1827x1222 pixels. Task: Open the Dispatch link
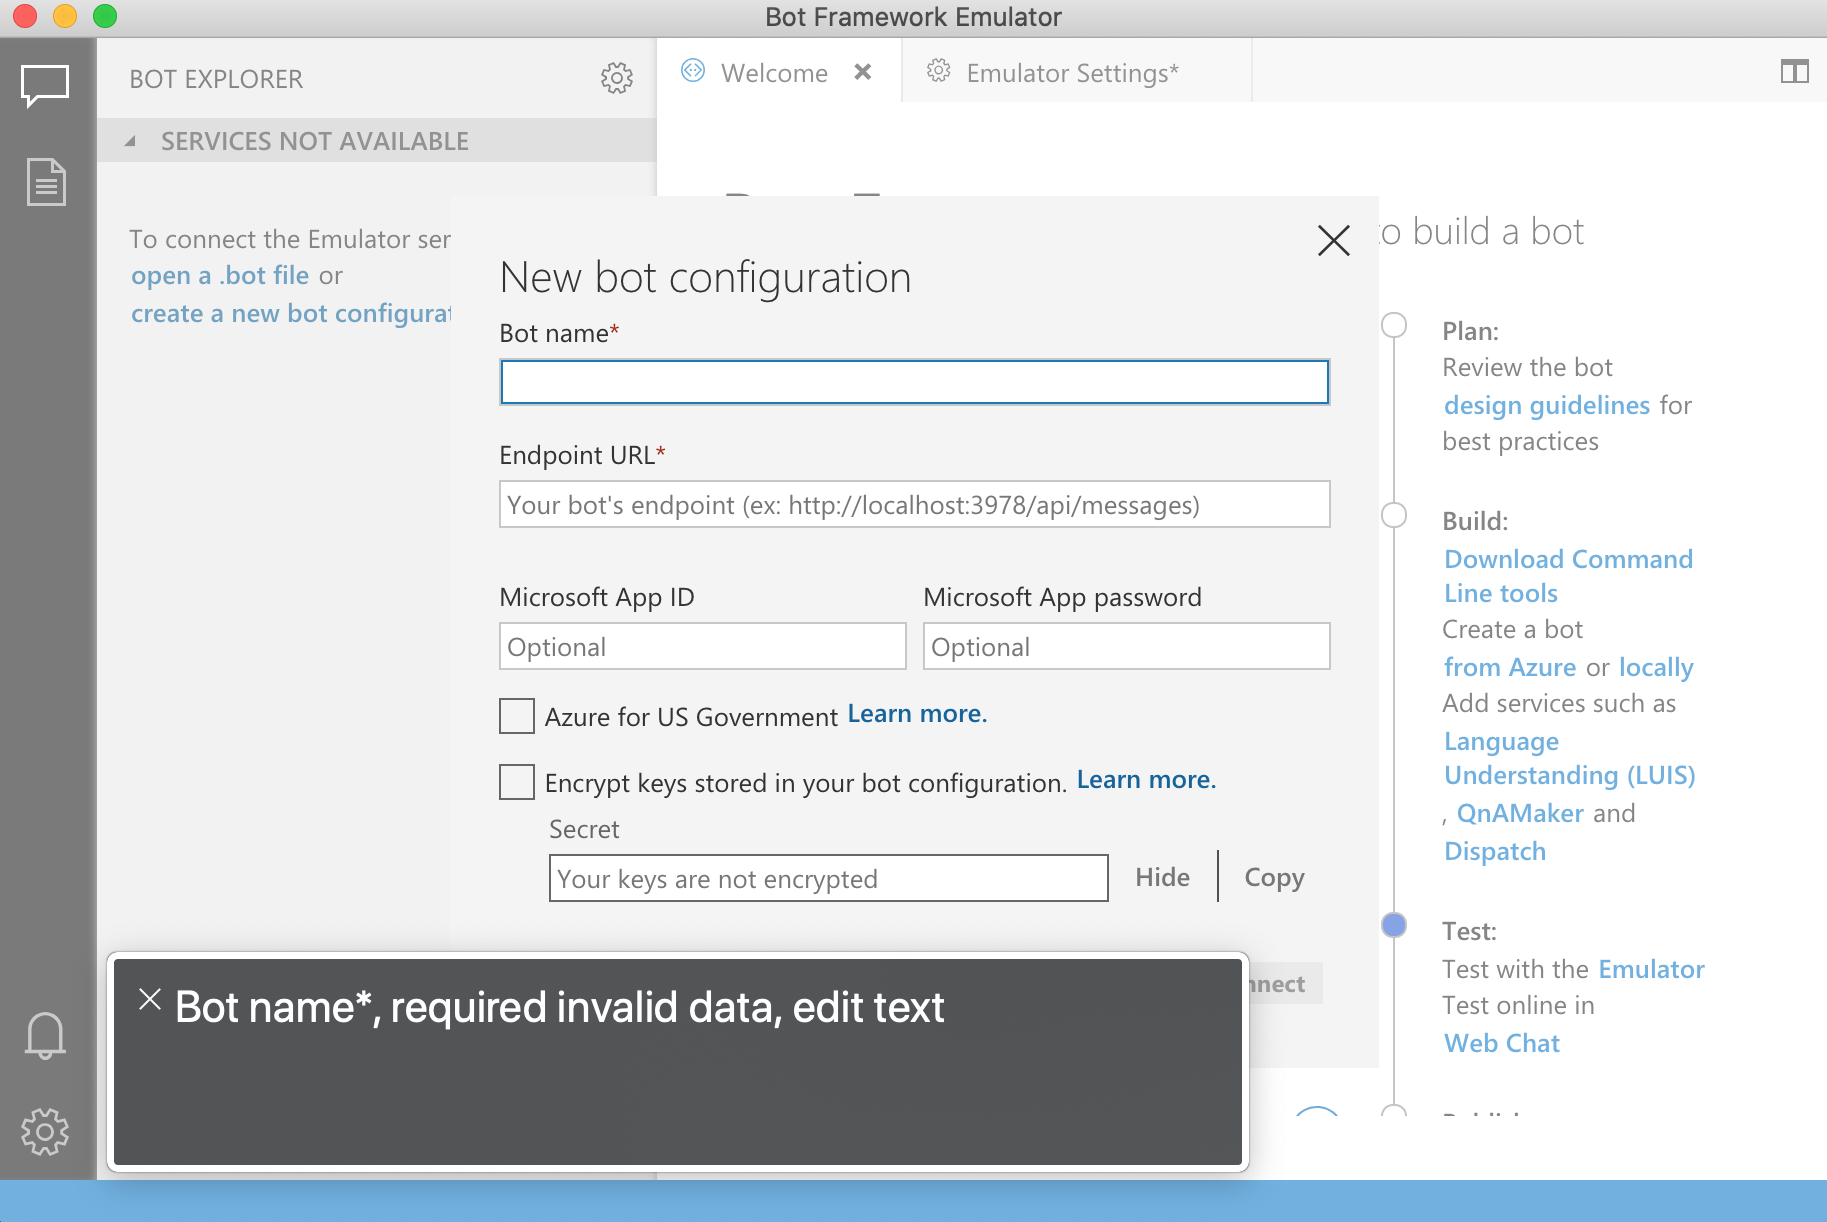pos(1495,851)
